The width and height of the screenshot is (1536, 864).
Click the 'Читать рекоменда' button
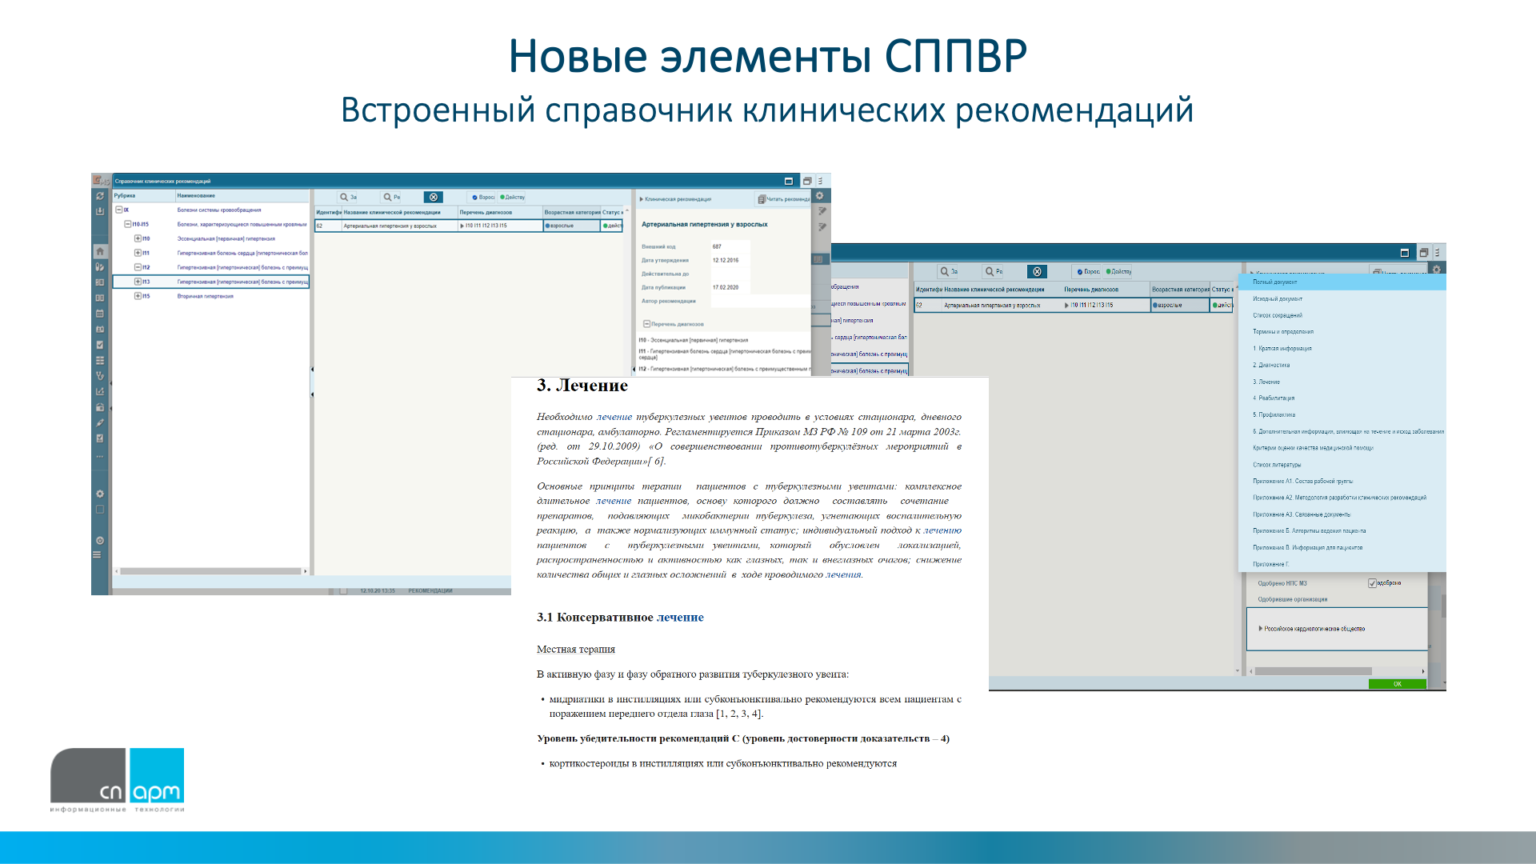click(x=783, y=199)
